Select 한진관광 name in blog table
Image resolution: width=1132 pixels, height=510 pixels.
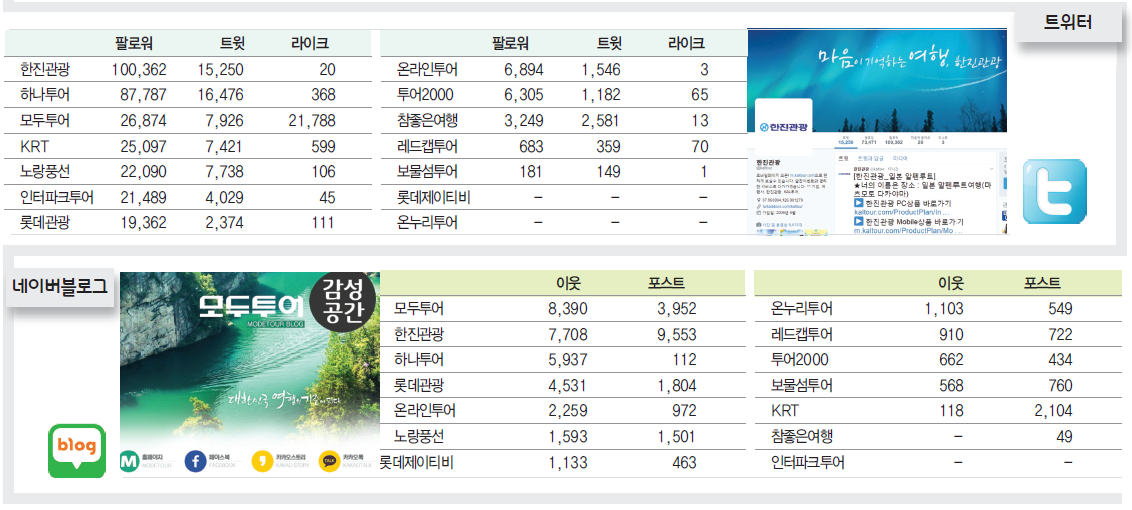pyautogui.click(x=419, y=334)
